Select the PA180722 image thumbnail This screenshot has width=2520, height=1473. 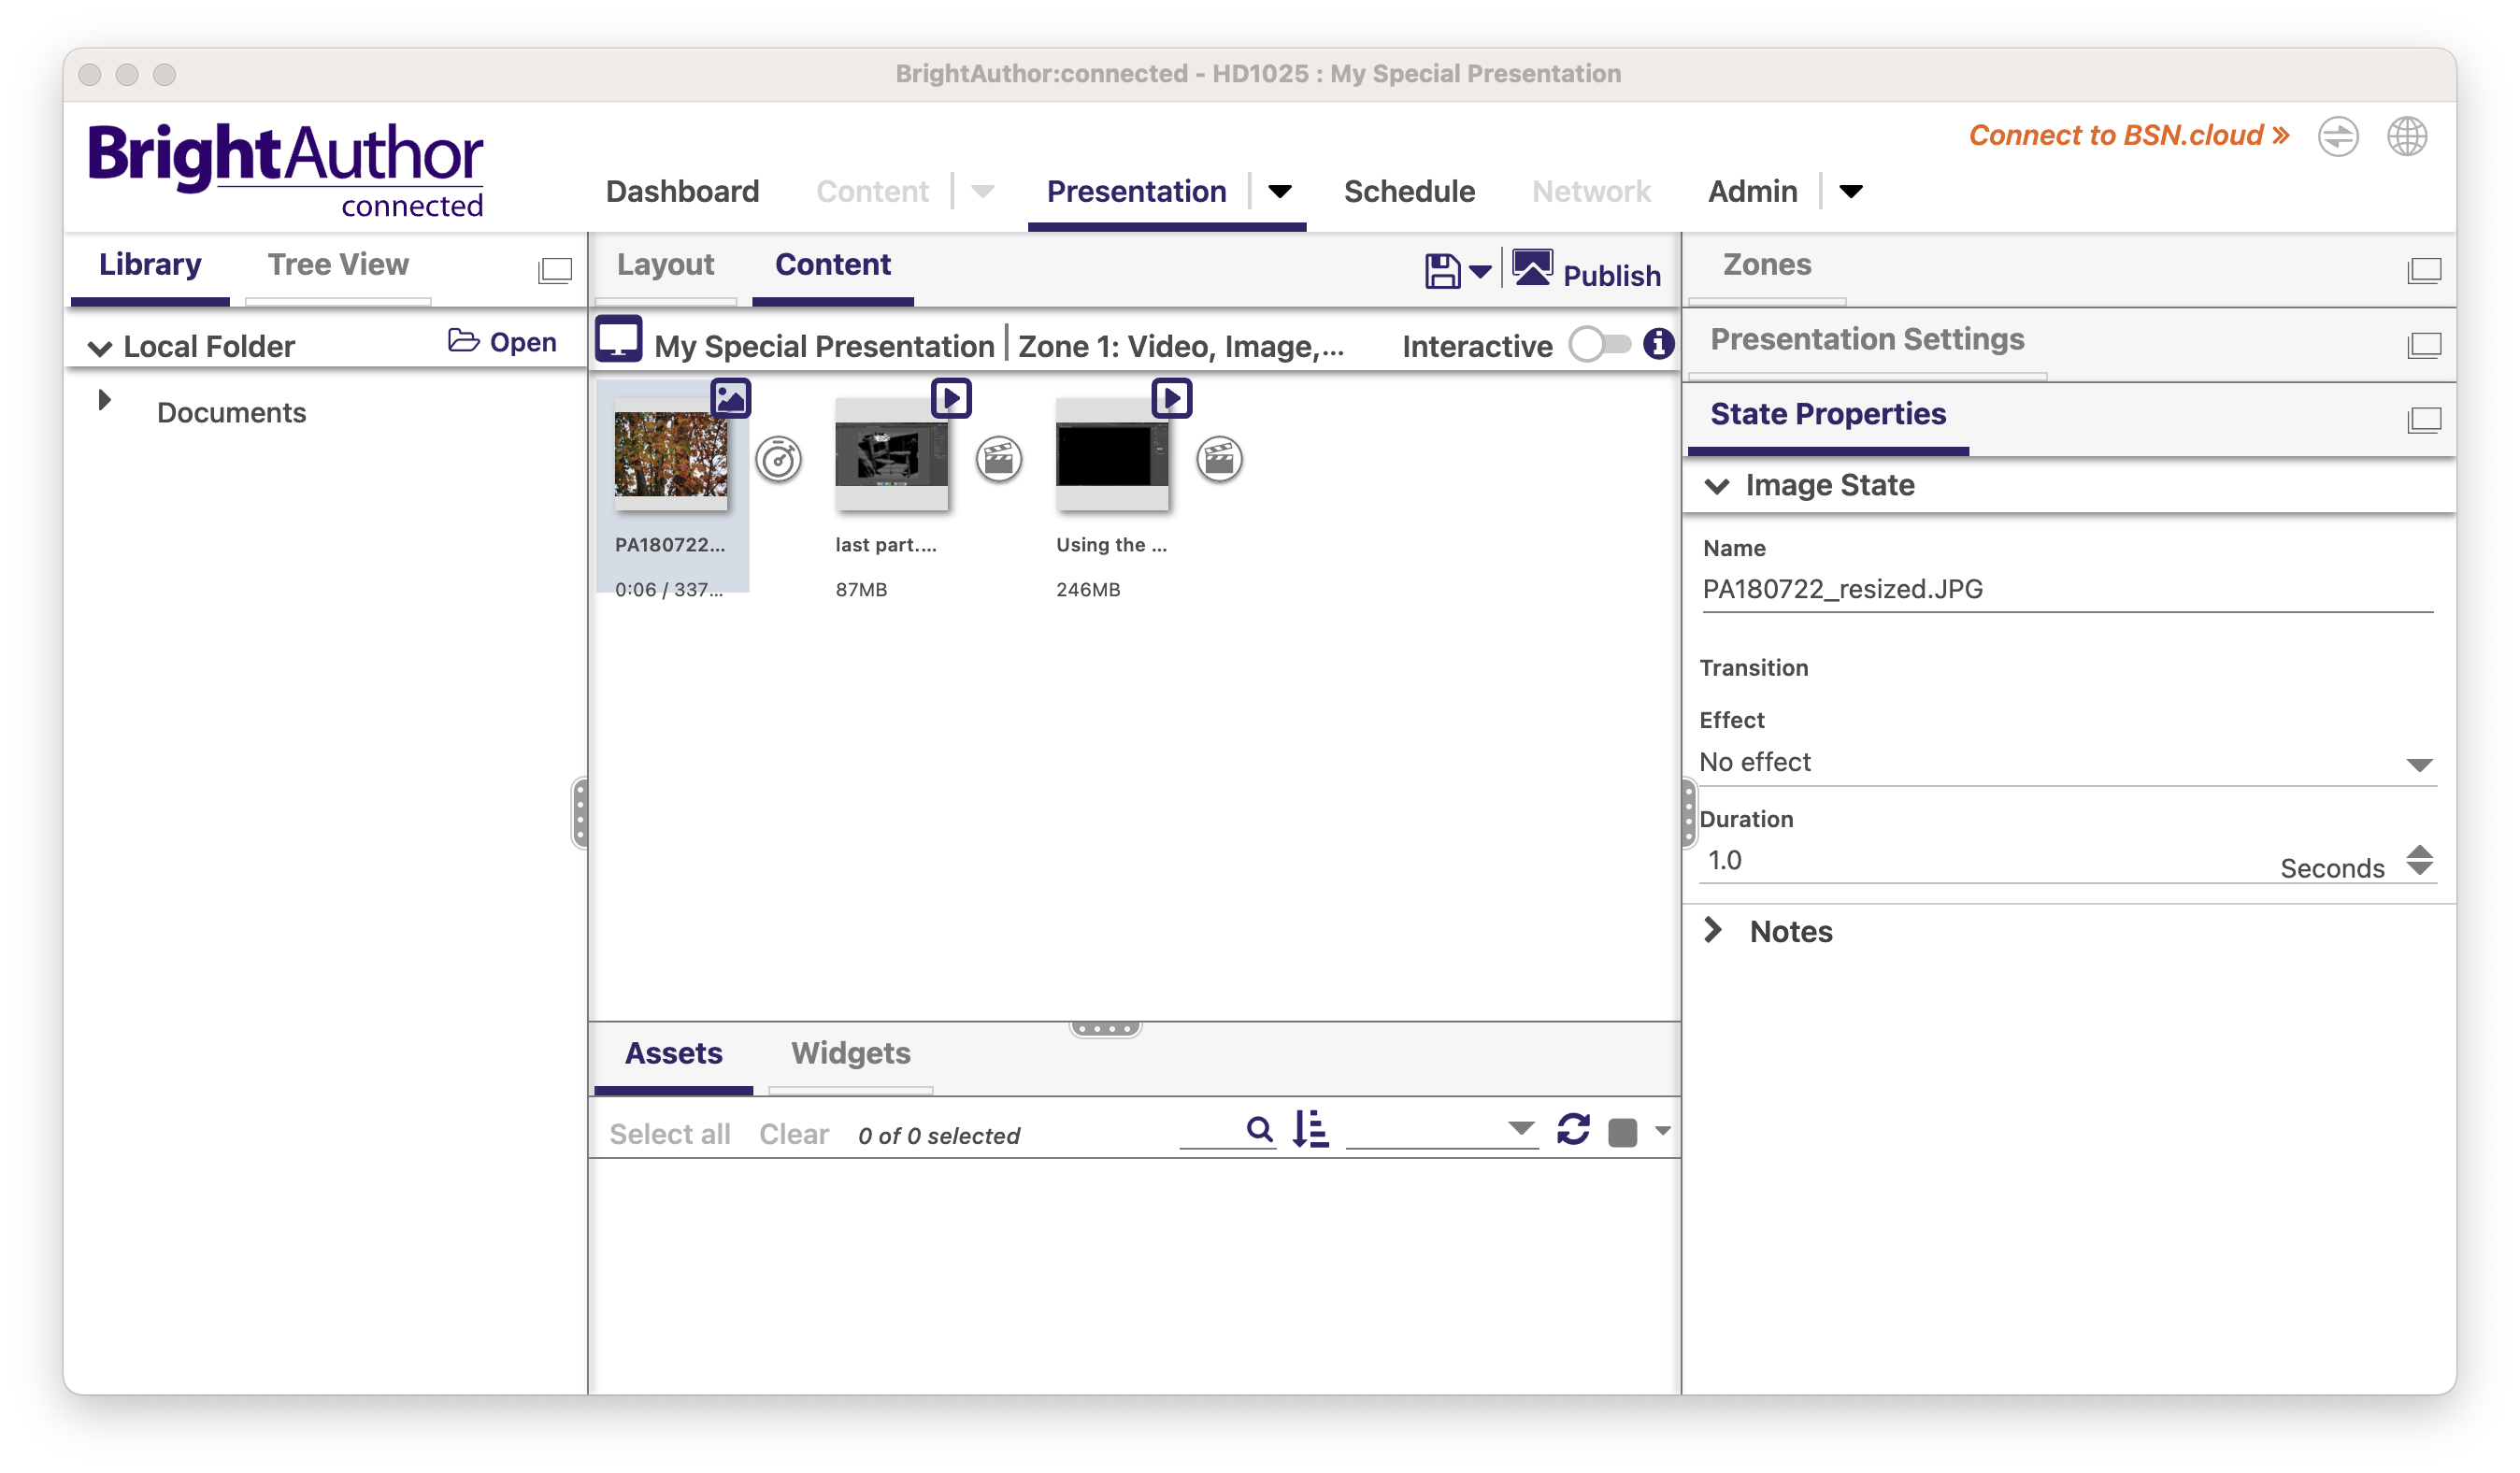click(x=671, y=455)
